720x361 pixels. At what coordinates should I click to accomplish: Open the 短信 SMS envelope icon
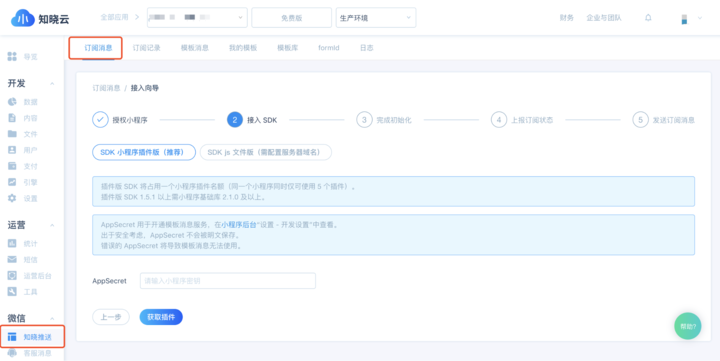[x=12, y=259]
